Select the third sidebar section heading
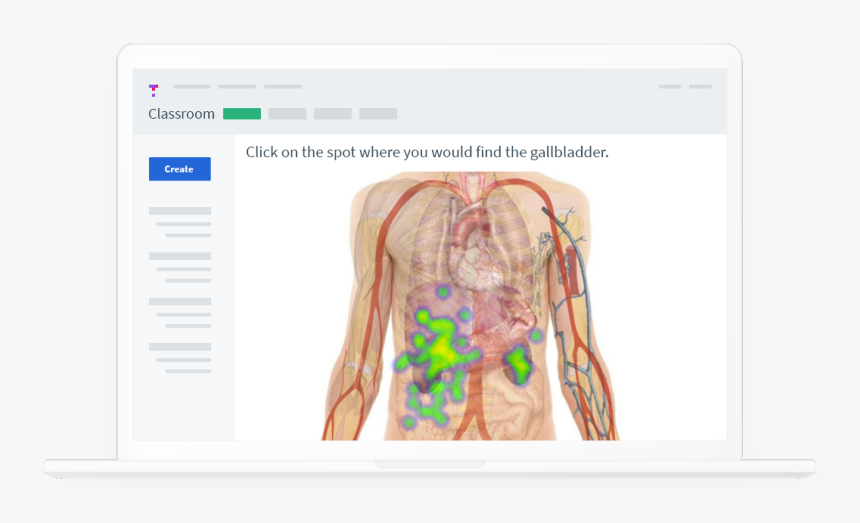 180,301
